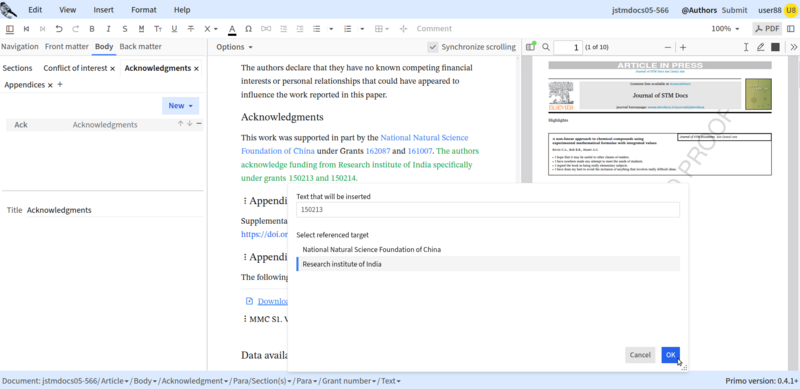Select the Sections sub-tab
Screen dimensions: 800x389
(x=17, y=68)
